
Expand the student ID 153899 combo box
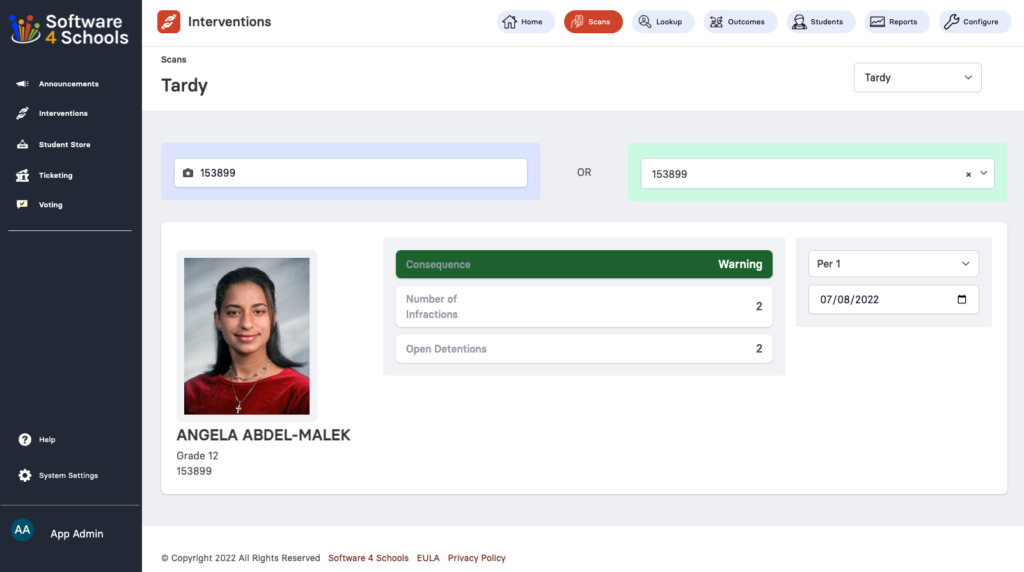pos(983,173)
